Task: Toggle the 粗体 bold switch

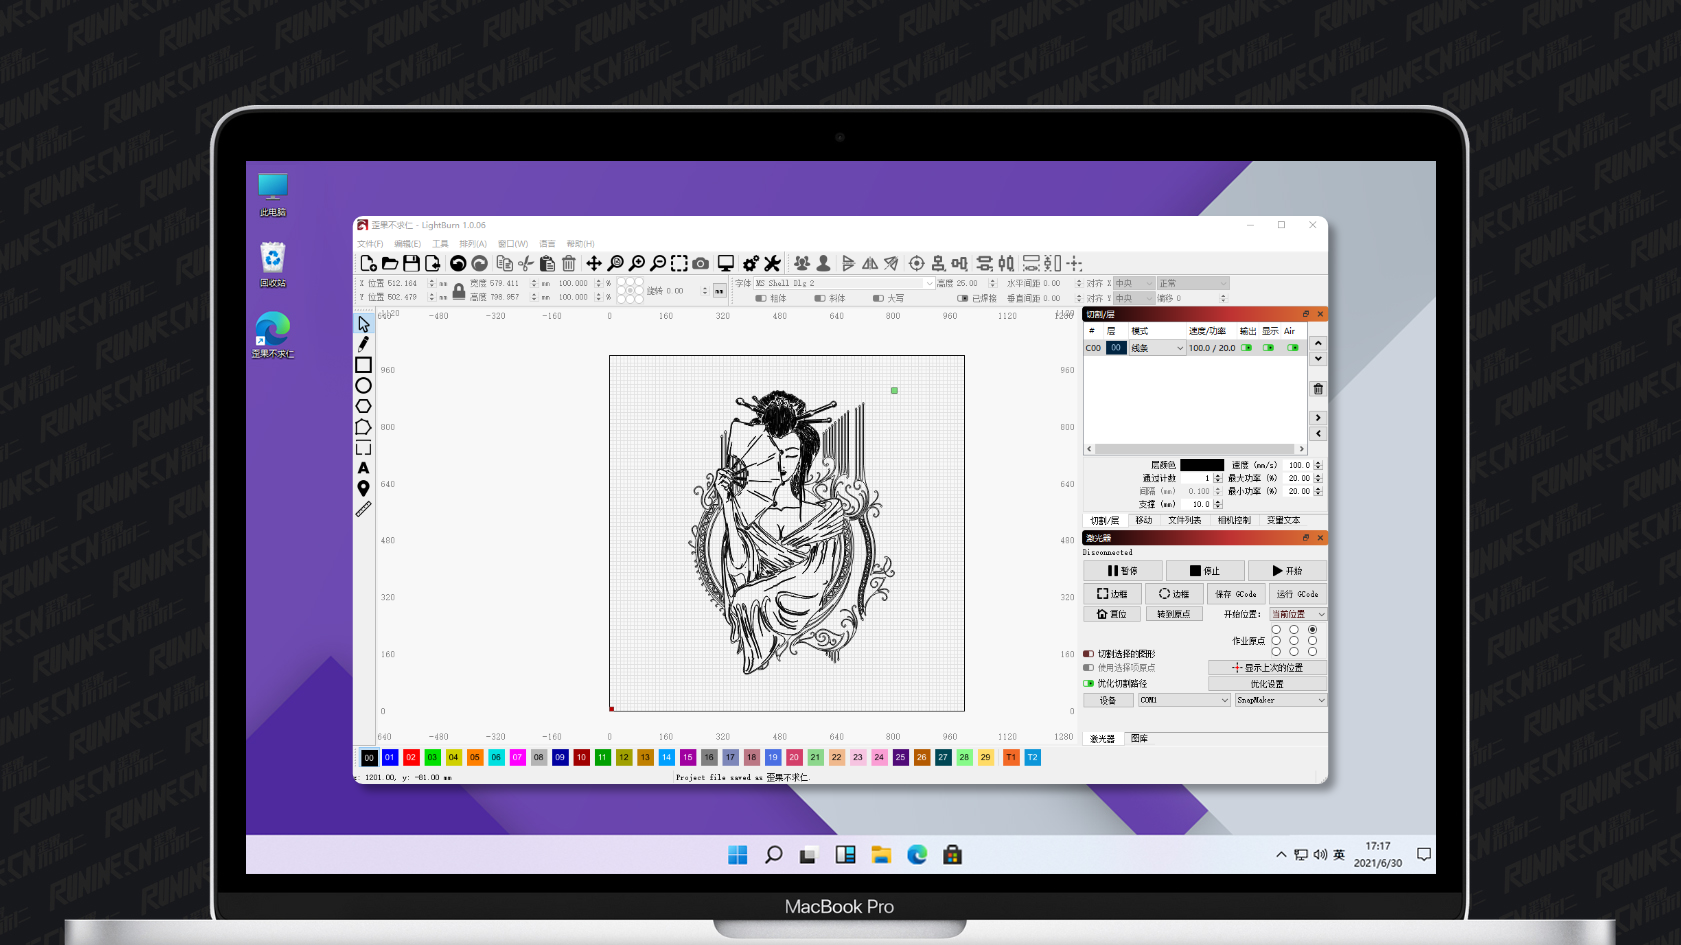Action: click(x=761, y=298)
